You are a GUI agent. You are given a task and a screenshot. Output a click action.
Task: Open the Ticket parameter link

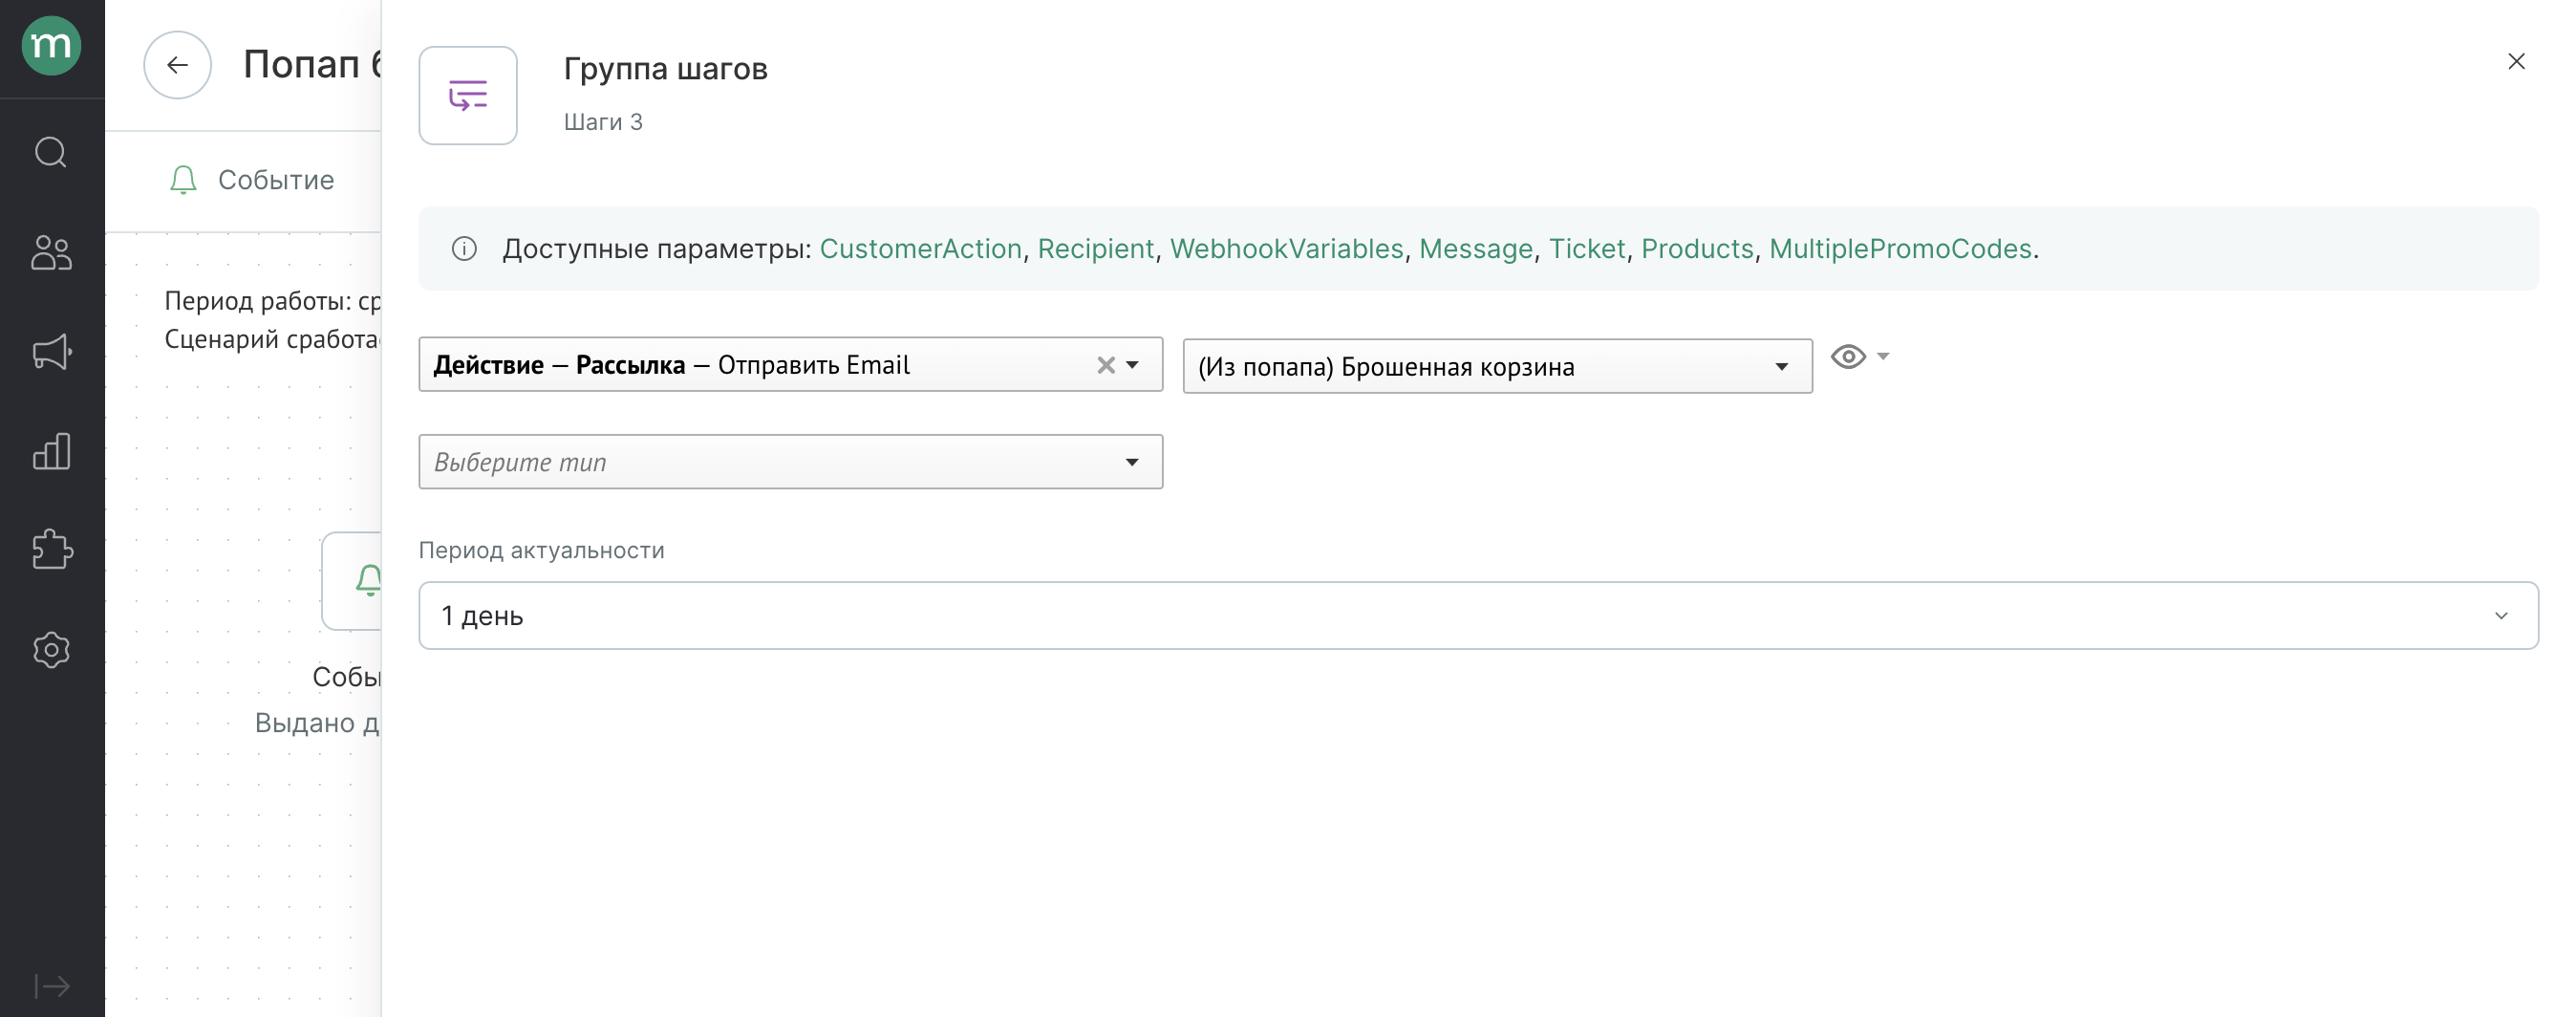1586,249
